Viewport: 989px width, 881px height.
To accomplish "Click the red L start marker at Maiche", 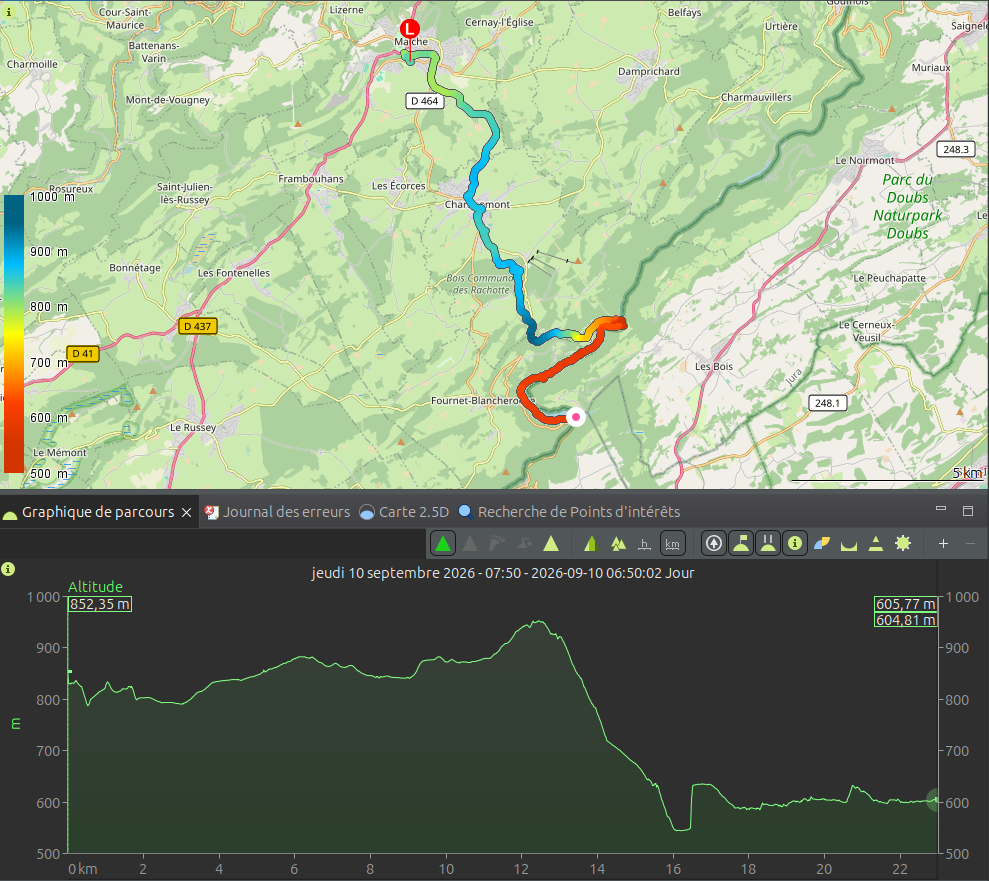I will pos(410,29).
